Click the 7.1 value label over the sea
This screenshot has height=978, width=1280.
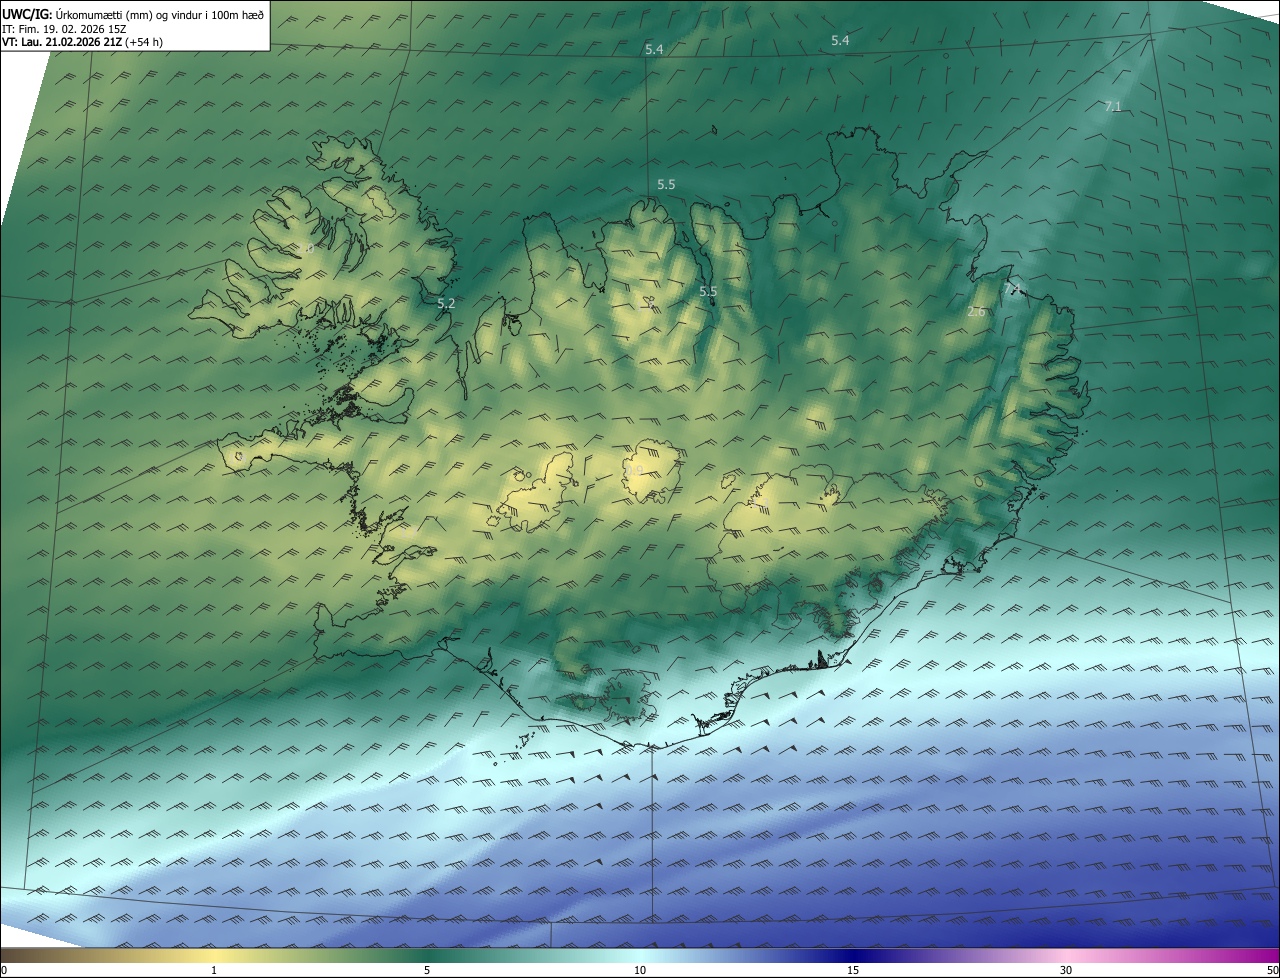(x=1113, y=106)
